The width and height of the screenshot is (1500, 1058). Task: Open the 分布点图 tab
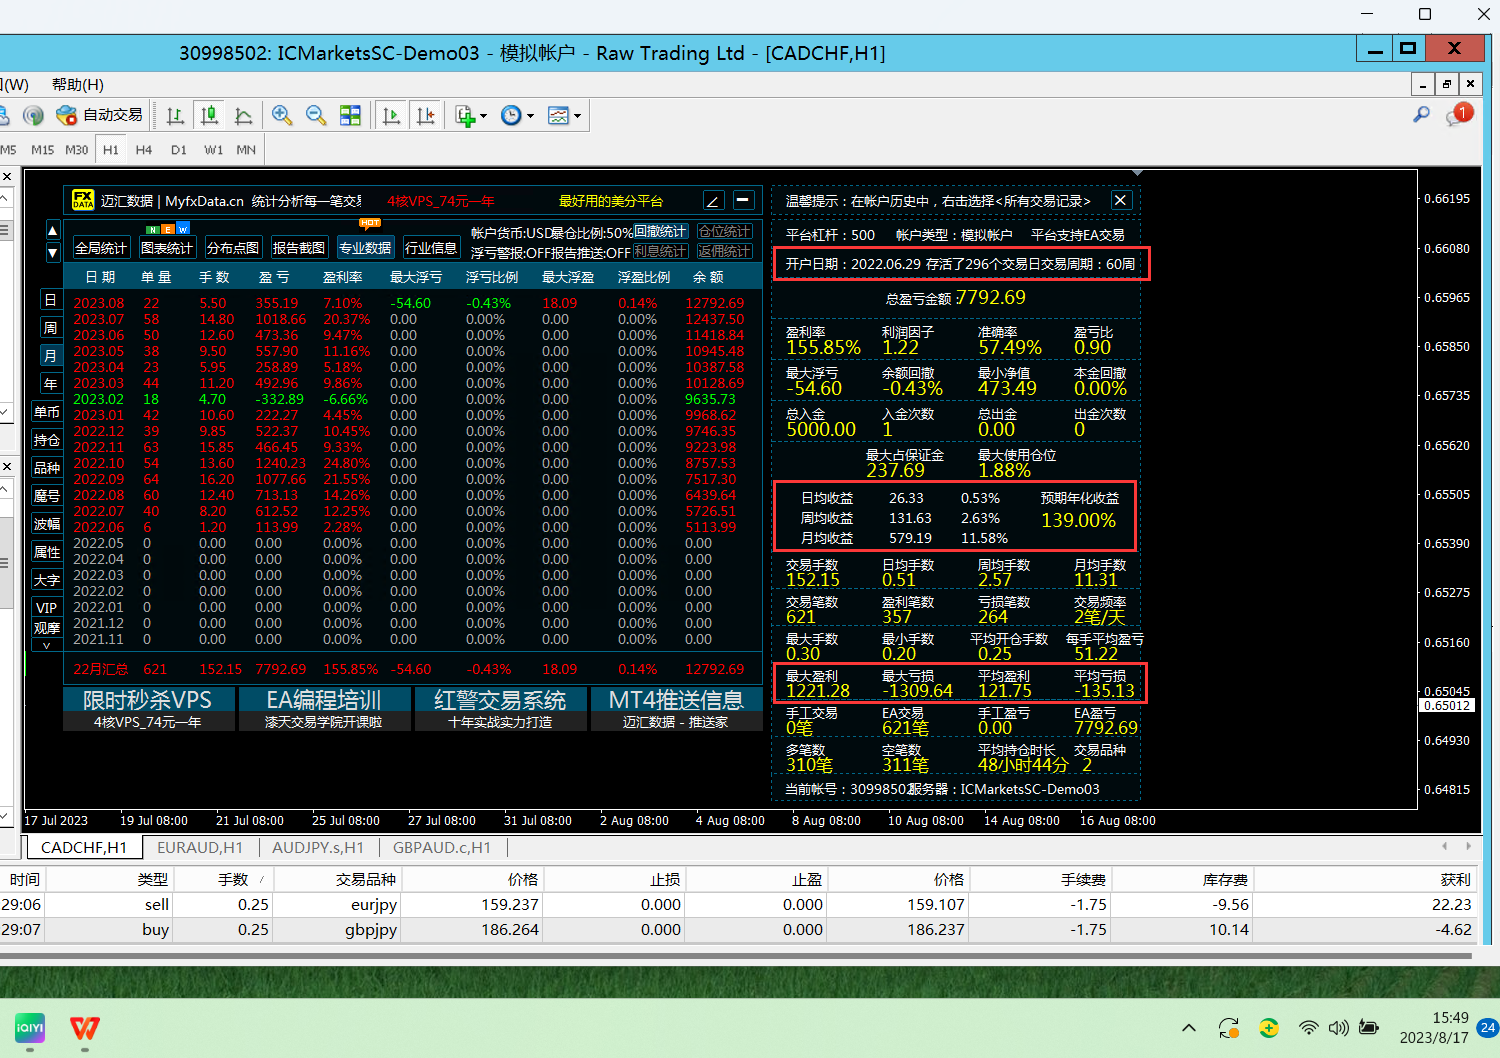(x=233, y=248)
